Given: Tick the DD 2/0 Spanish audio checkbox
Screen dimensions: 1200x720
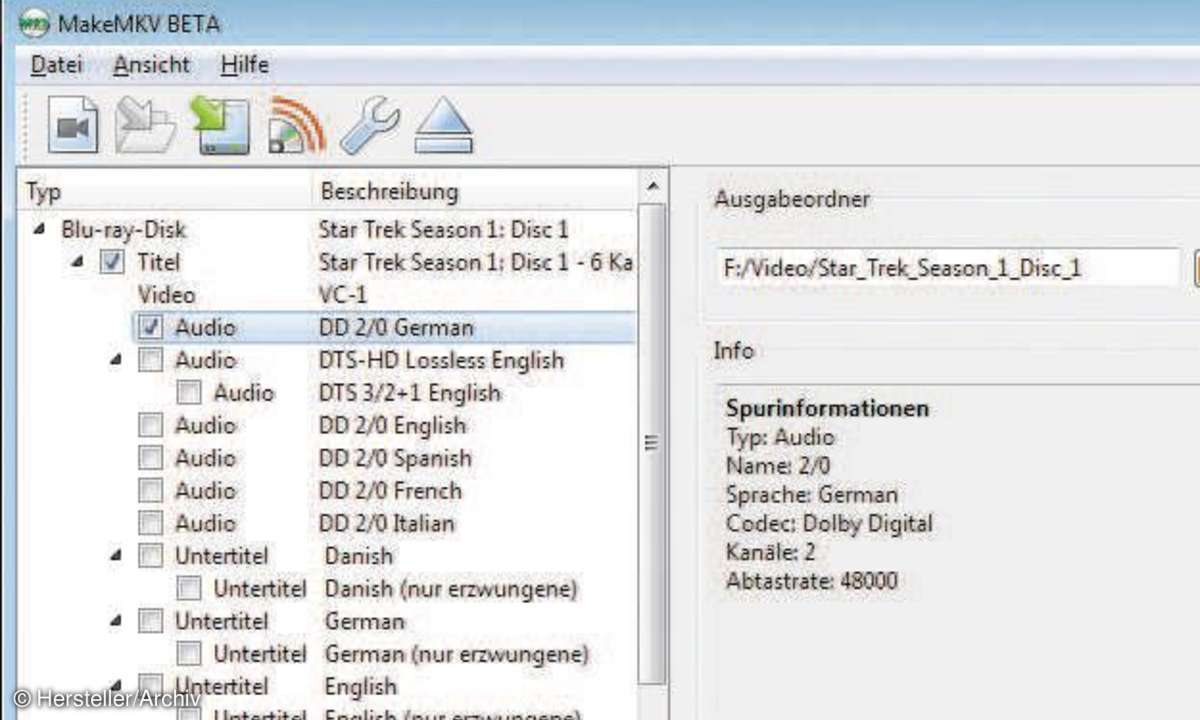Looking at the screenshot, I should click(x=150, y=458).
